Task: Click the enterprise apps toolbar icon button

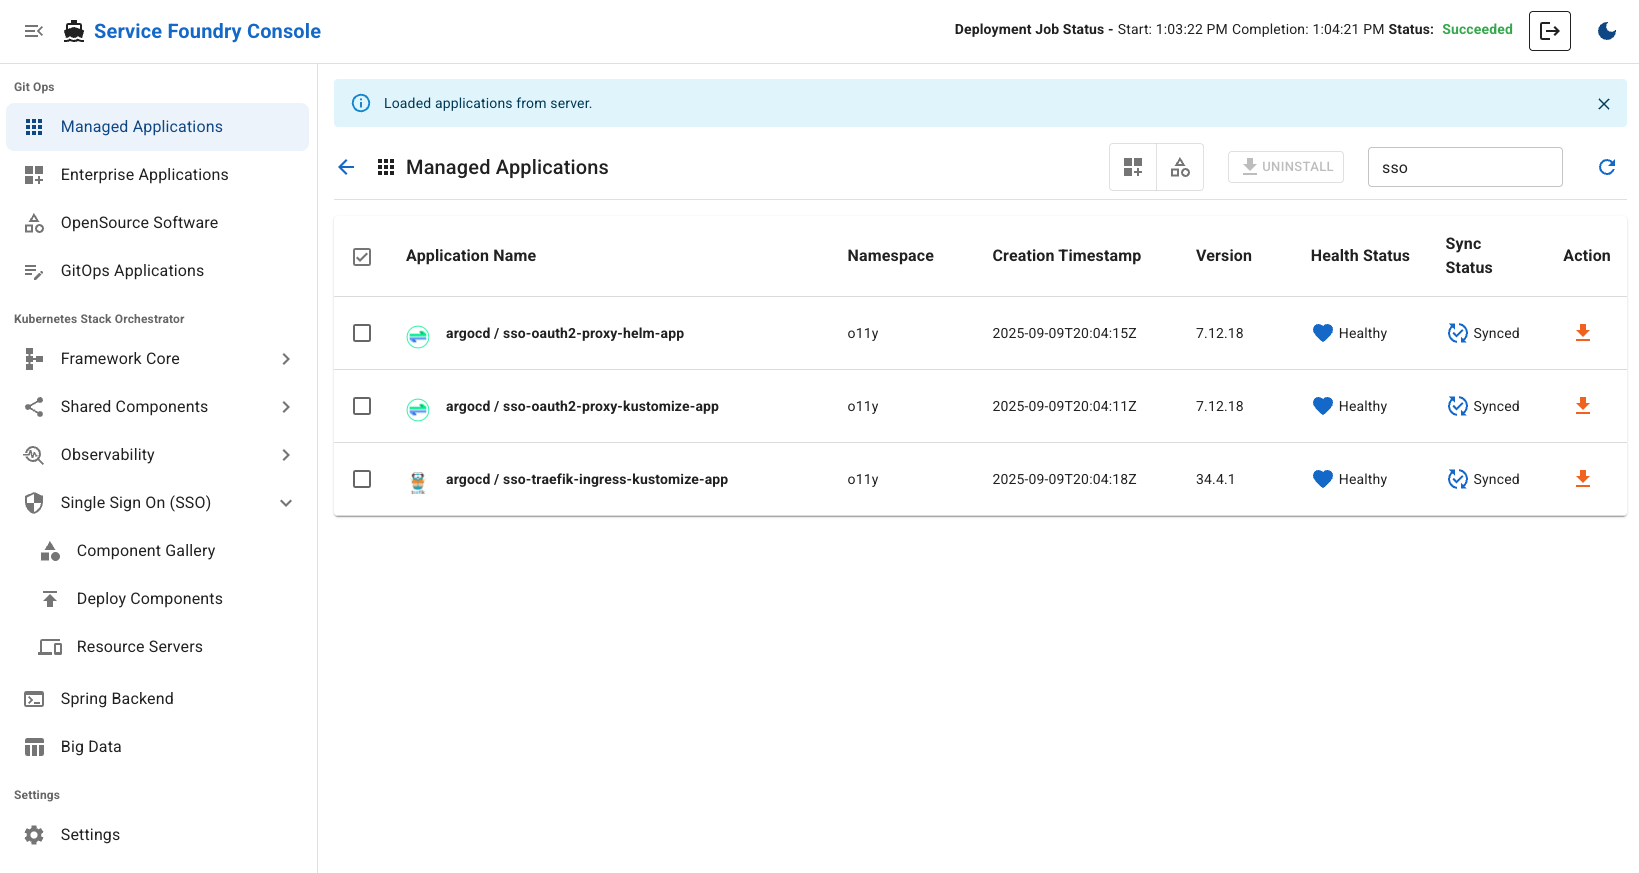Action: point(1133,167)
